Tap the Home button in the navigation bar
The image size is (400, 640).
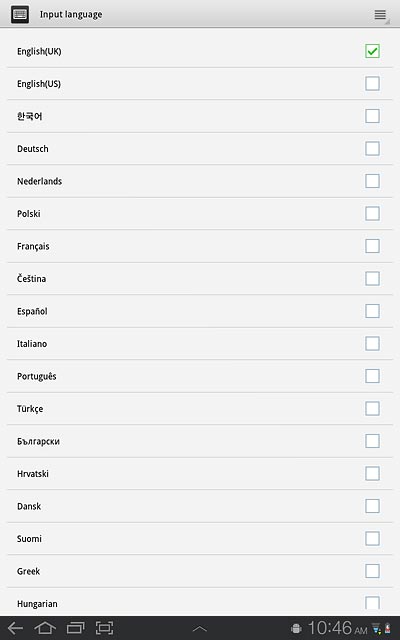point(45,628)
